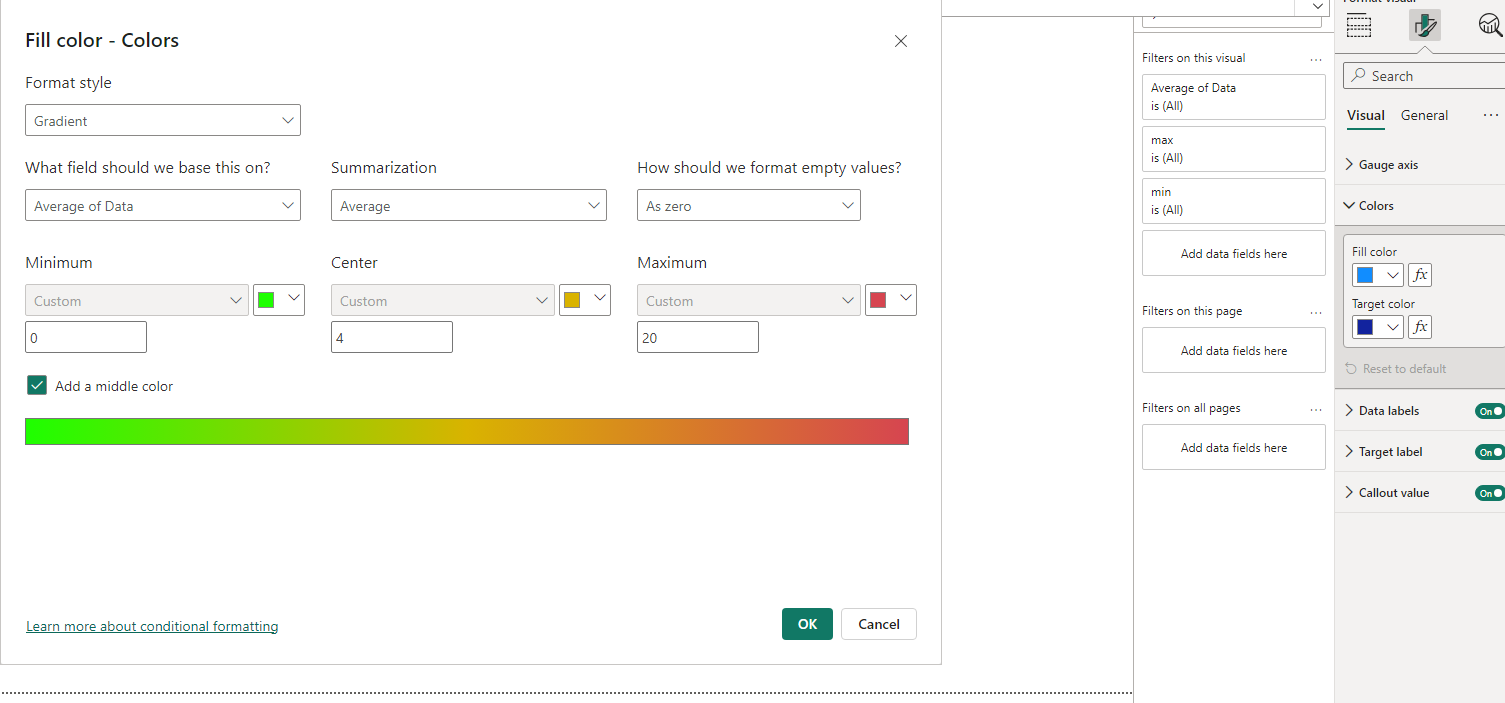Uncheck Add a middle color
The height and width of the screenshot is (703, 1505).
point(37,385)
